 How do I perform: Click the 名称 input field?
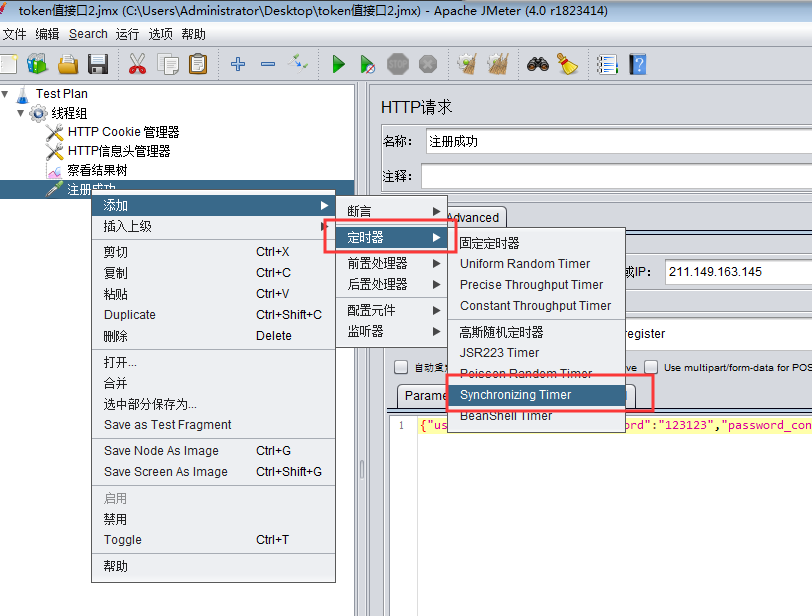619,141
